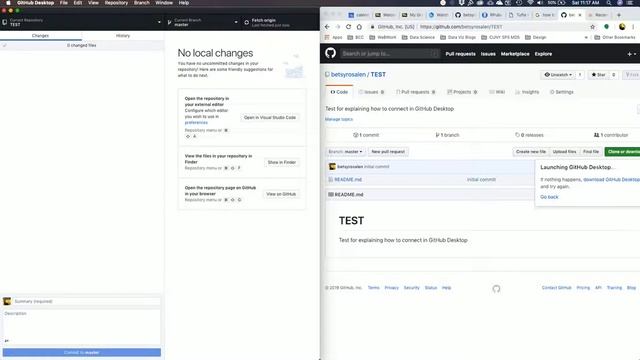This screenshot has width=640, height=360.
Task: Bookmark this page with the star icon
Action: point(592,27)
